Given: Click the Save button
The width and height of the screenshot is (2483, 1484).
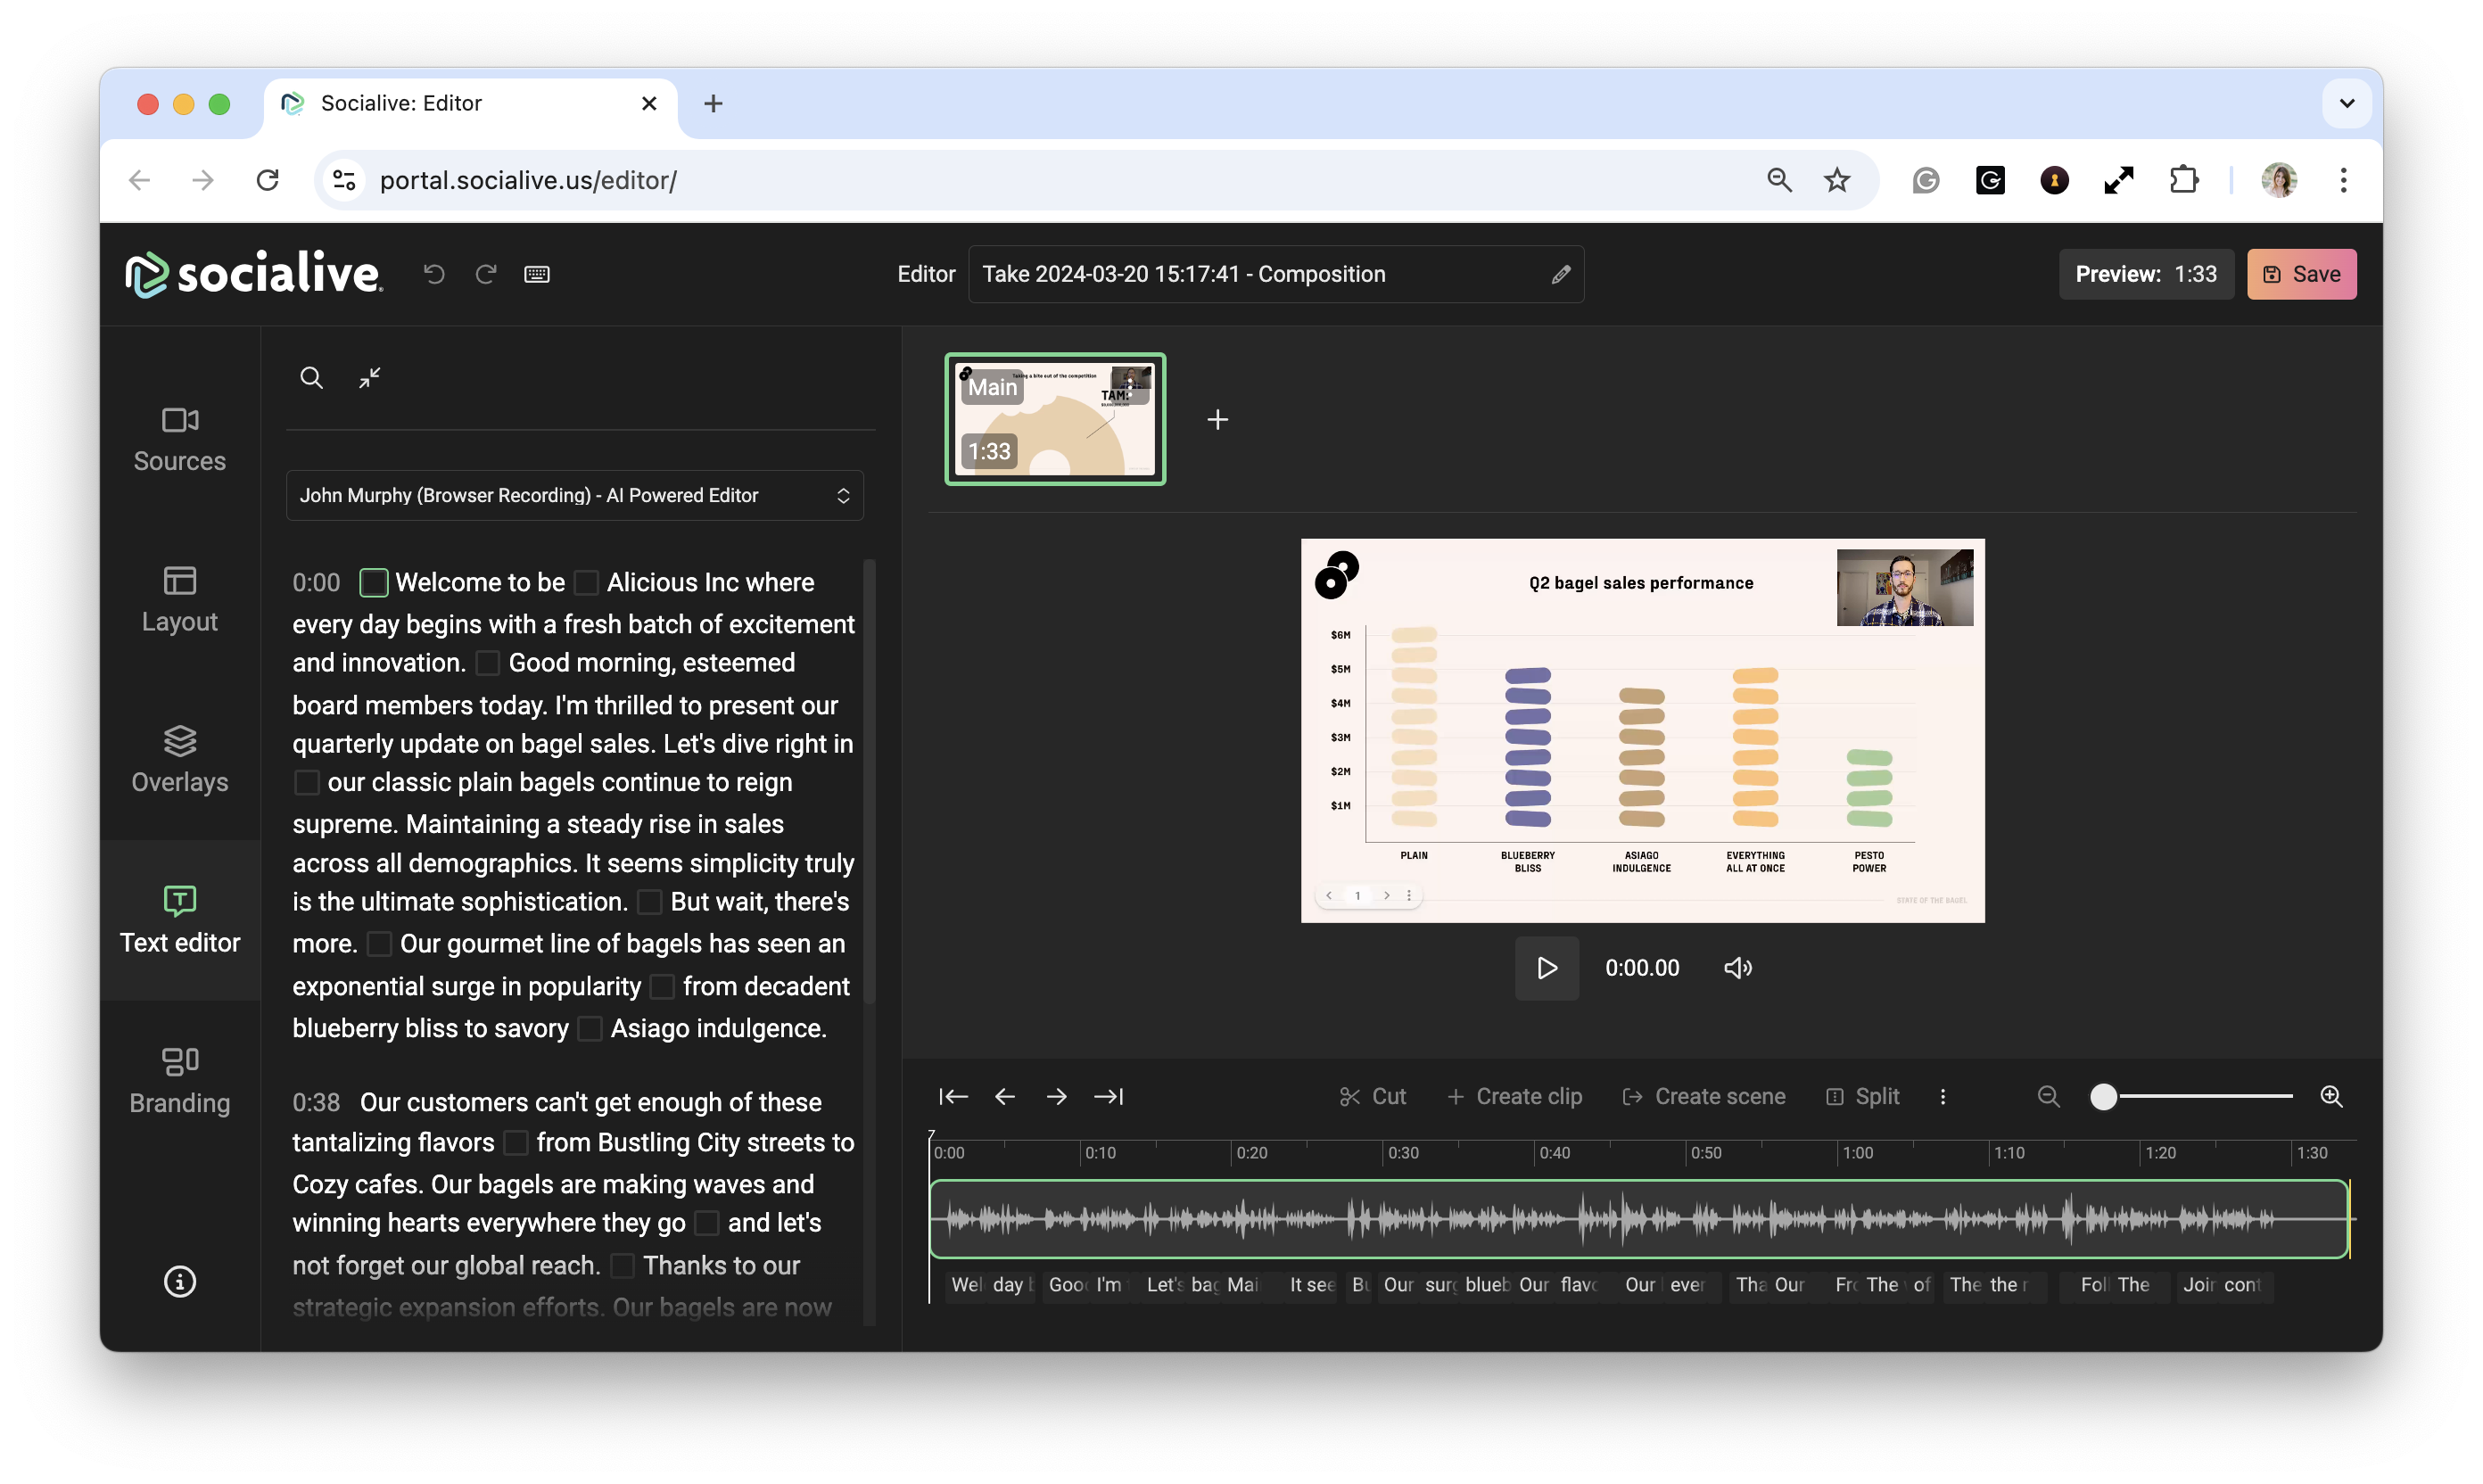Looking at the screenshot, I should click(x=2301, y=274).
